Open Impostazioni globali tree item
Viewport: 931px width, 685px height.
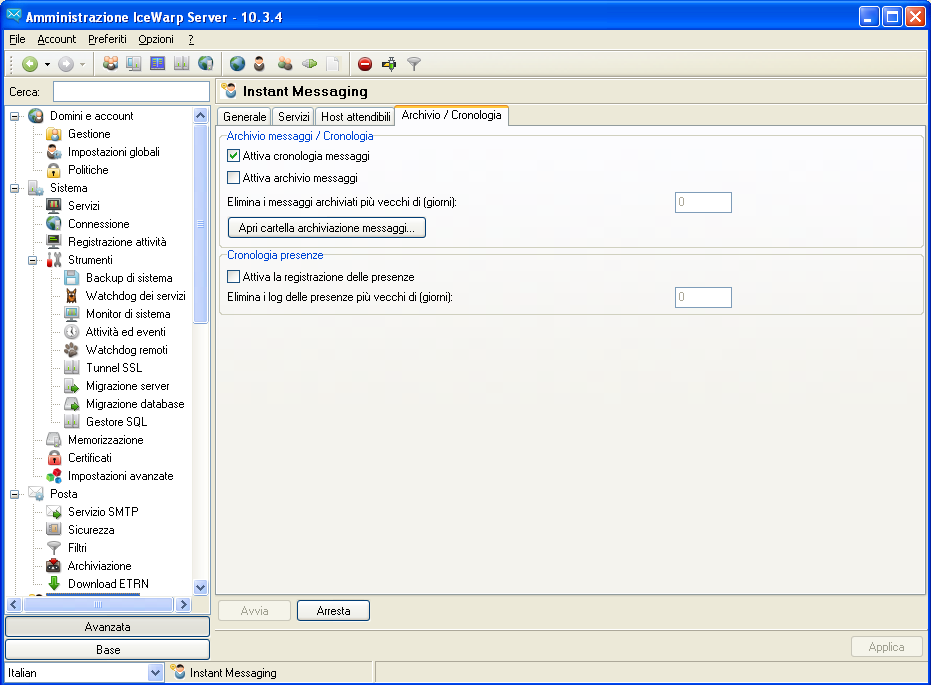(x=113, y=152)
